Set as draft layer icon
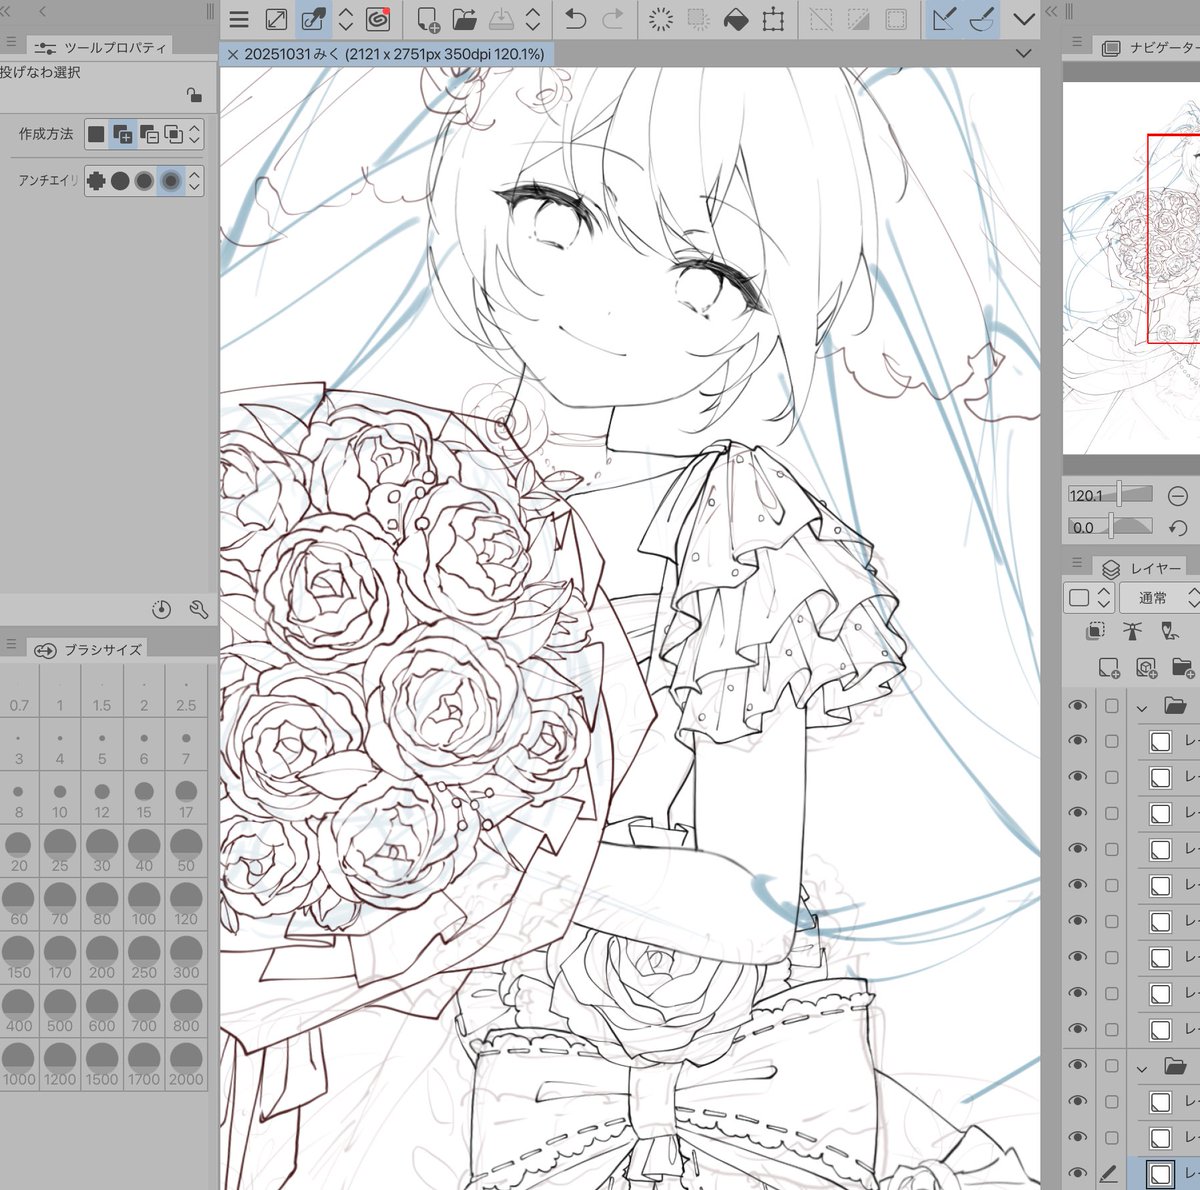1200x1190 pixels. [x=1169, y=631]
